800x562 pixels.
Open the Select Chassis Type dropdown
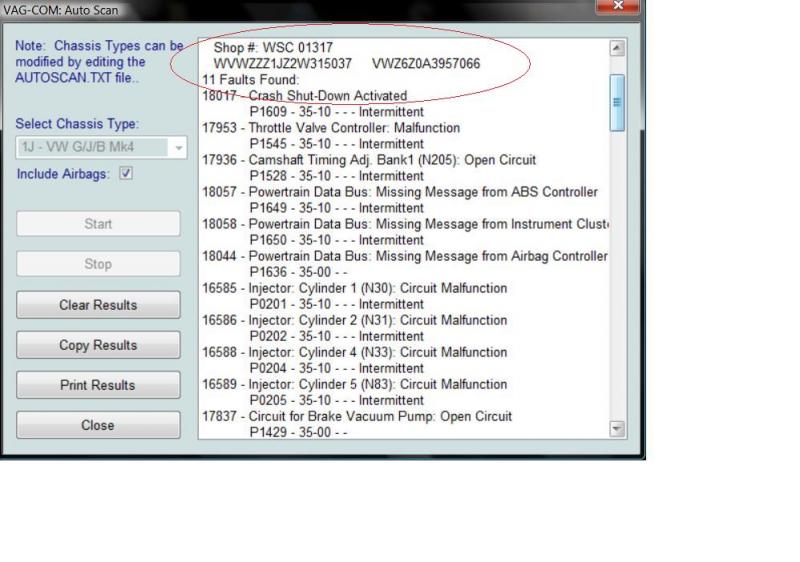(x=102, y=147)
